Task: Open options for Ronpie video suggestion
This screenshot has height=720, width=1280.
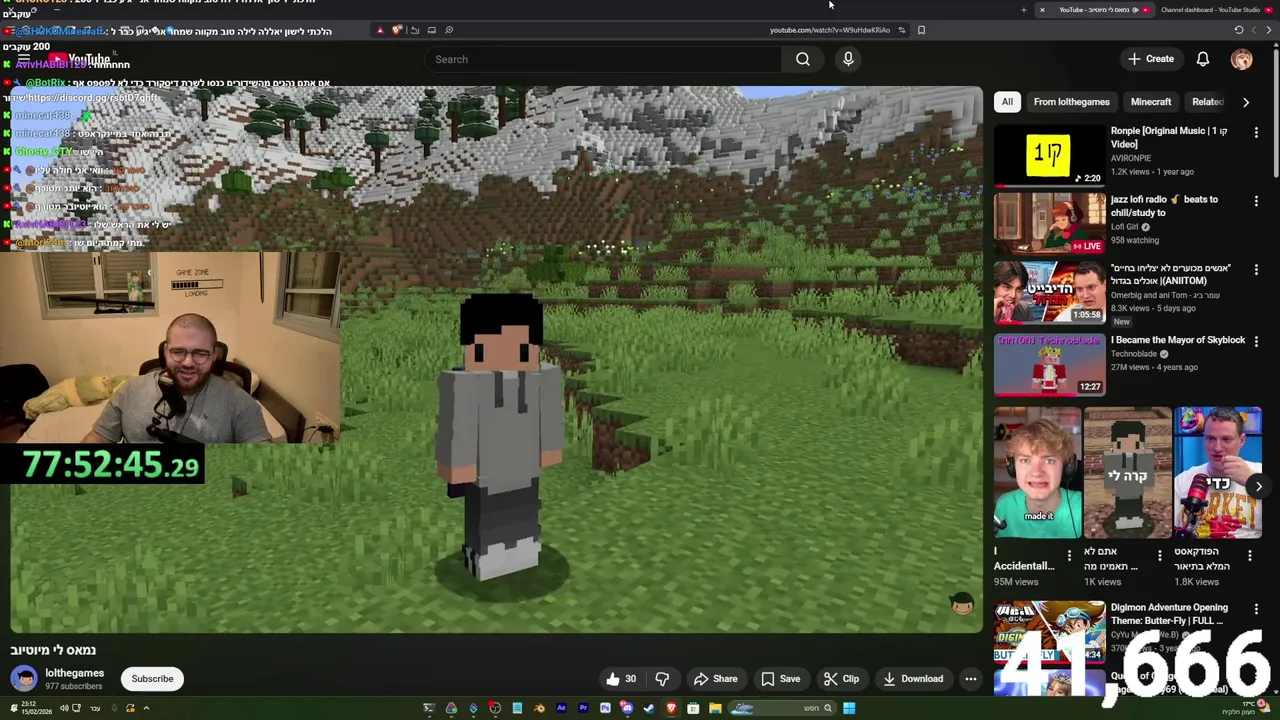Action: tap(1256, 132)
